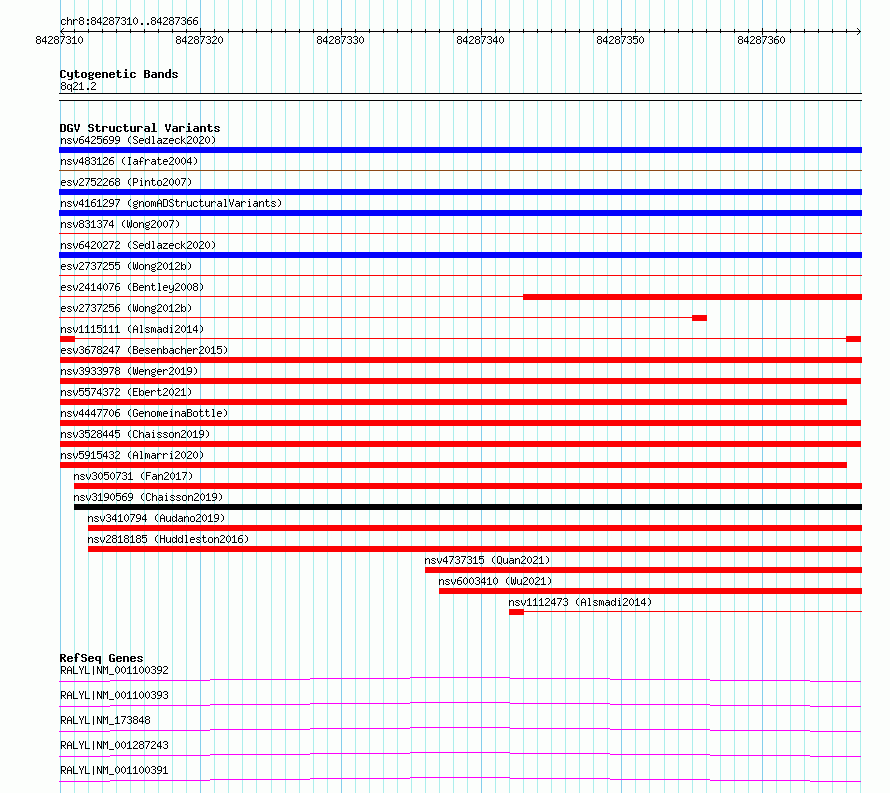Image resolution: width=890 pixels, height=793 pixels.
Task: Select nsv5574372 (Ebert2021) label
Action: [126, 392]
